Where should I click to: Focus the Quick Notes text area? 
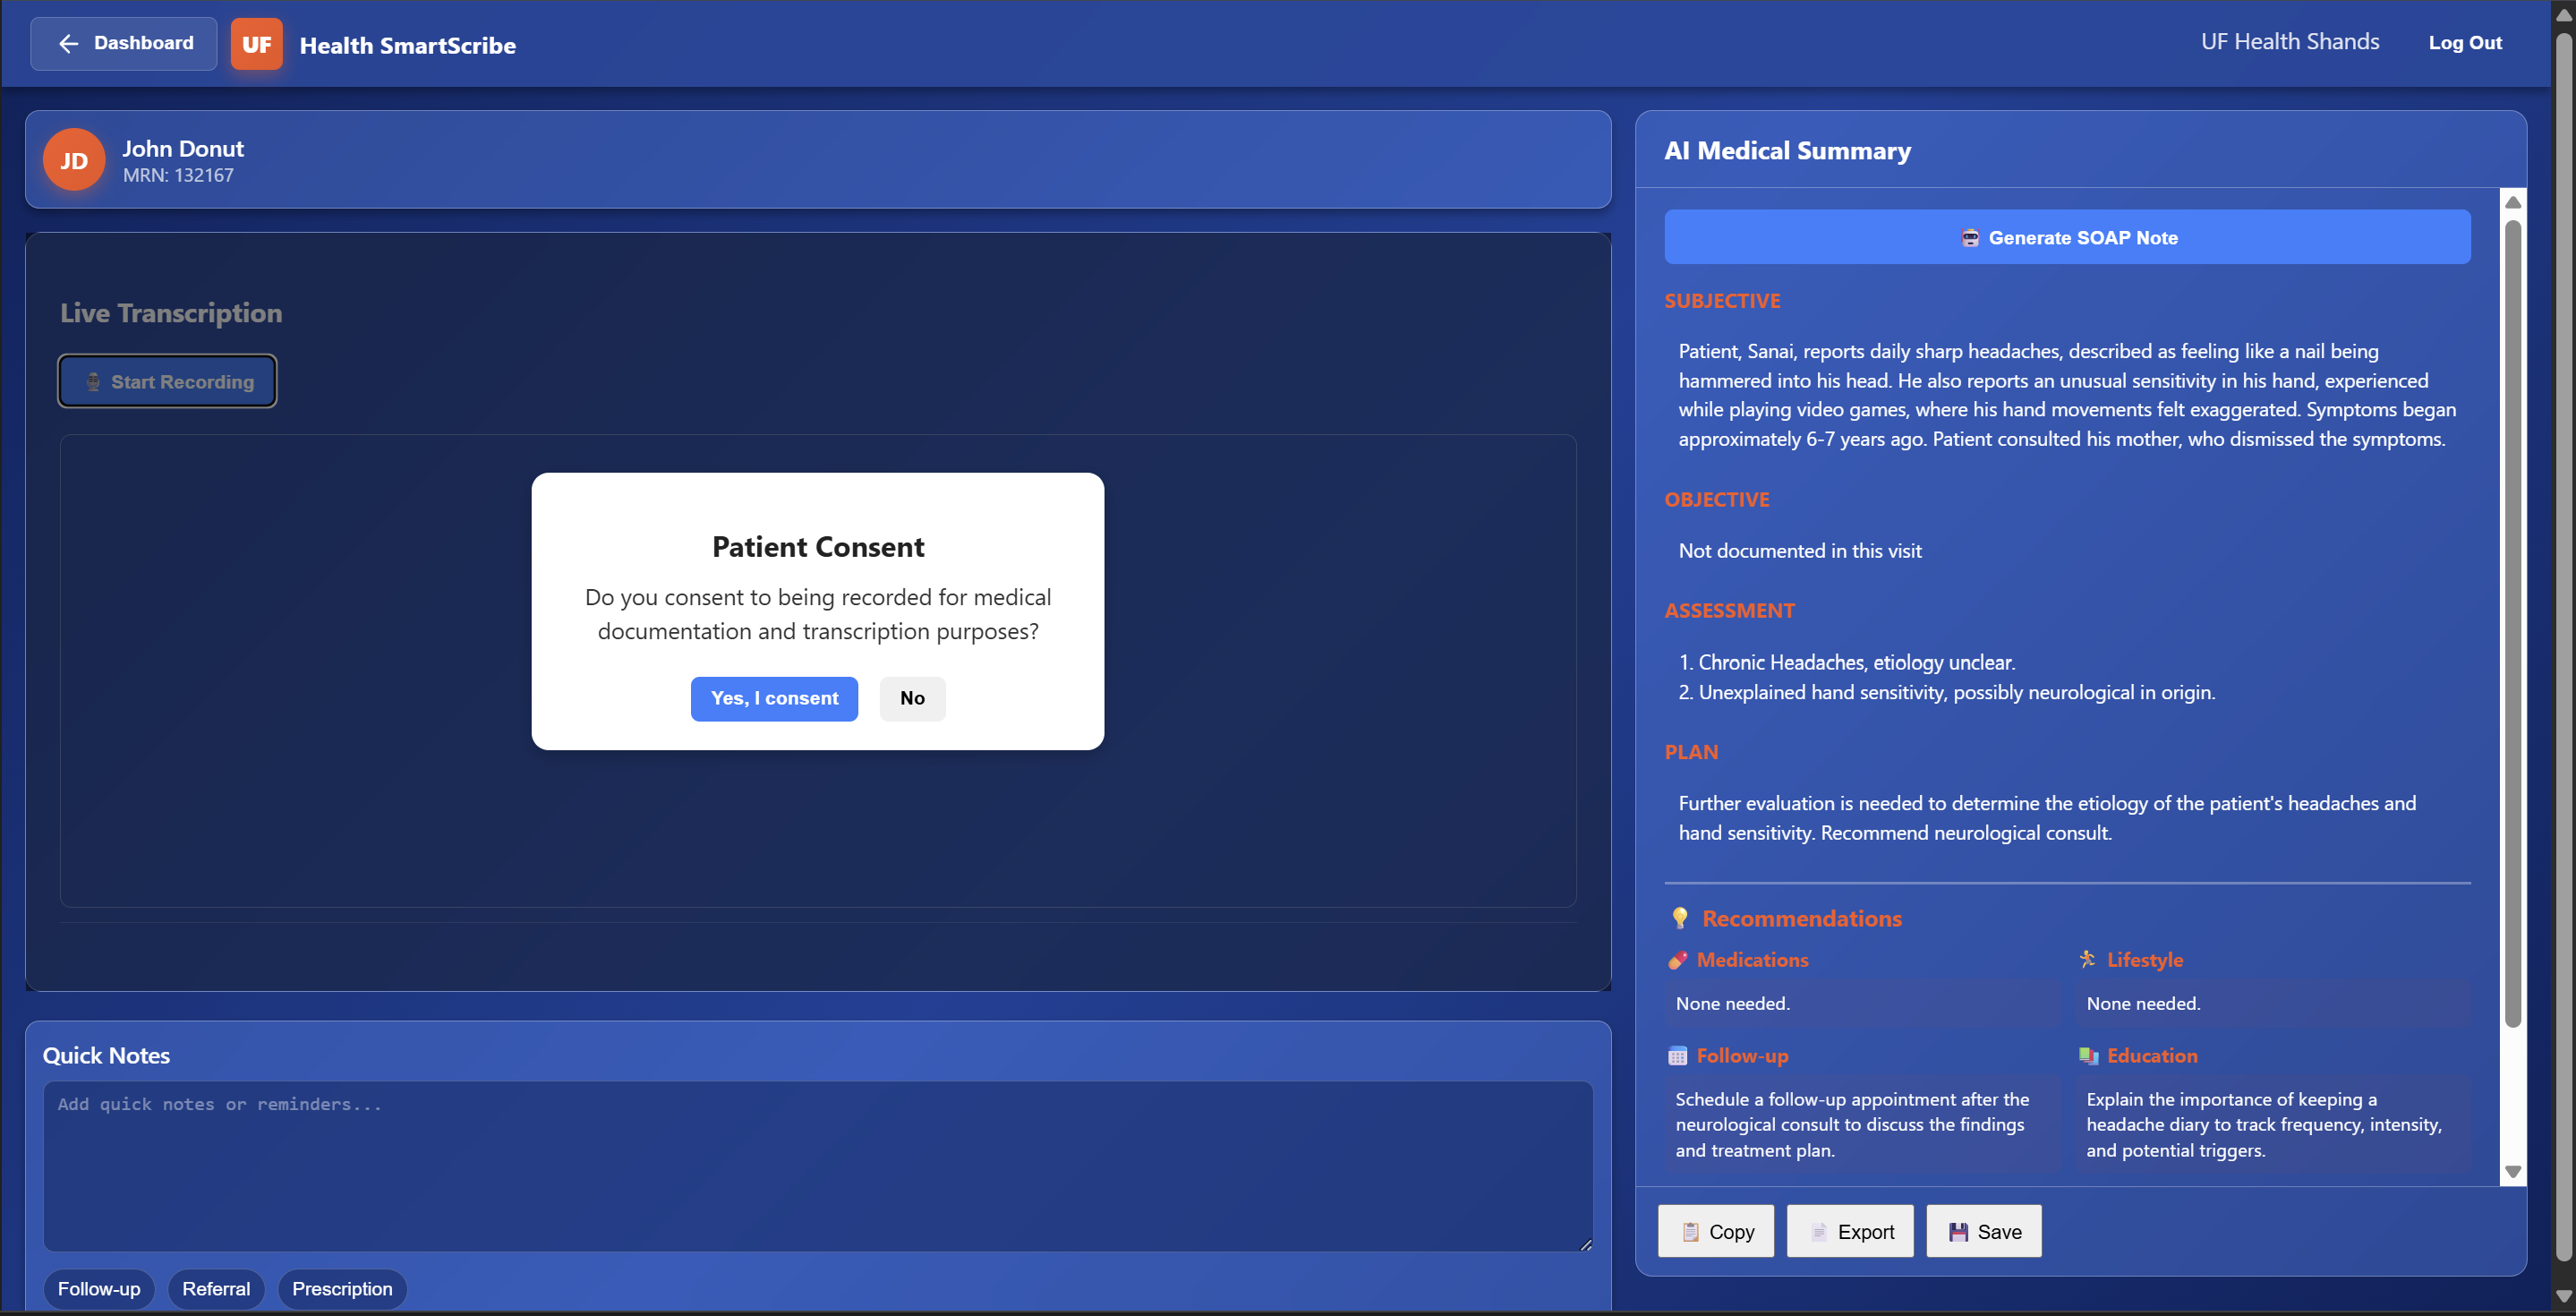pos(817,1165)
